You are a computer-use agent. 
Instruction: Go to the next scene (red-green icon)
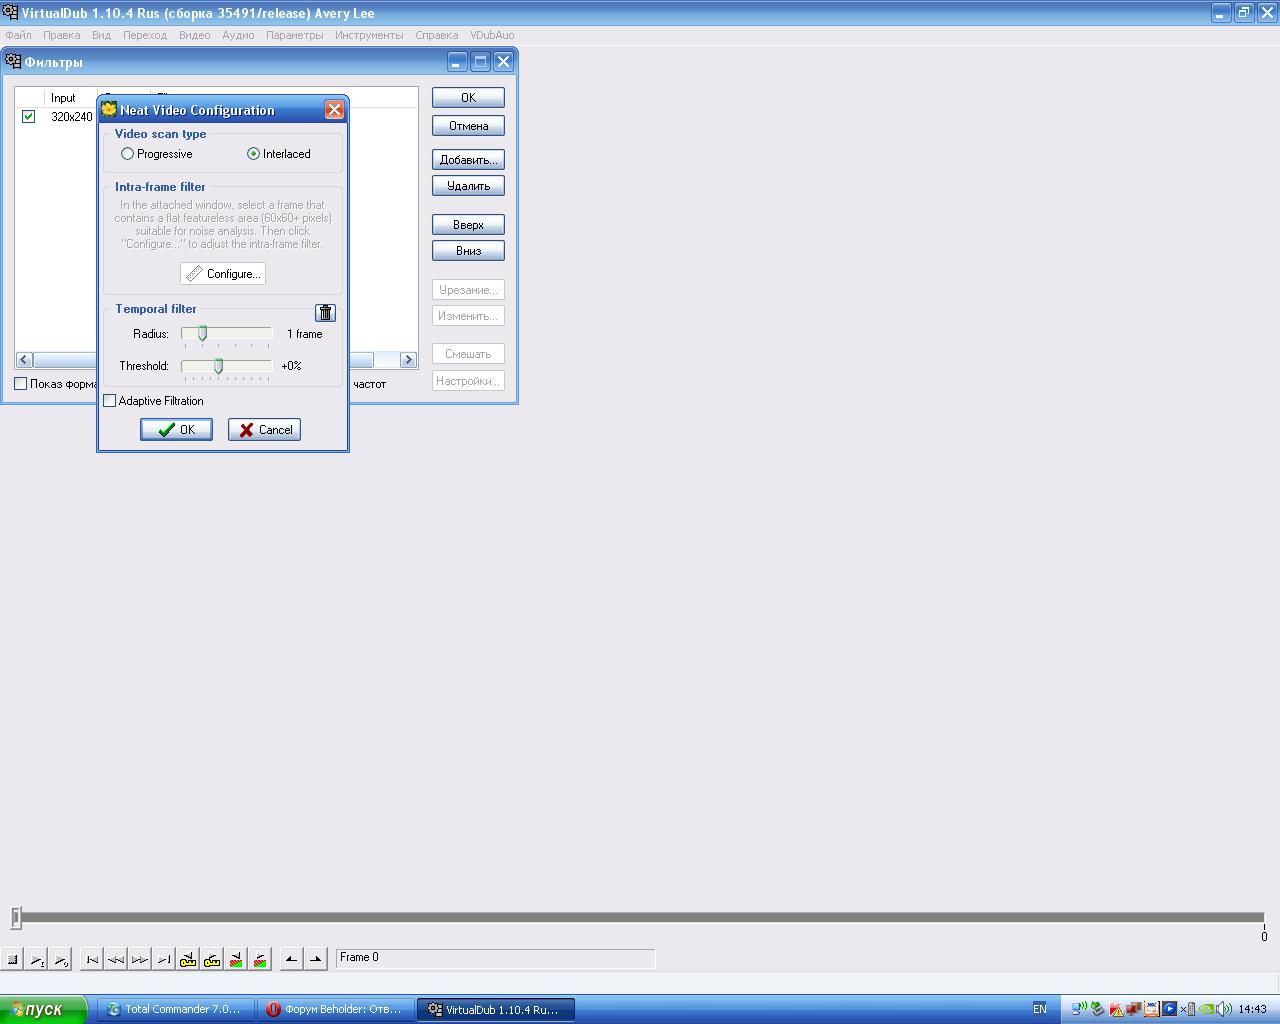(x=260, y=960)
